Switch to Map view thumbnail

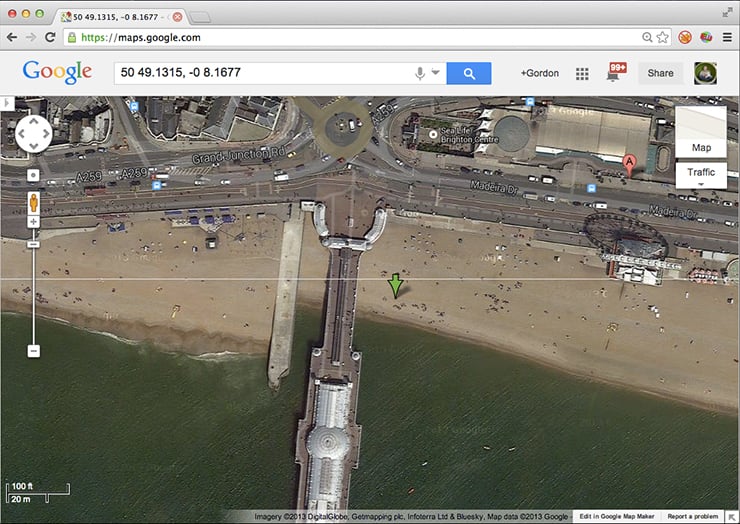701,132
